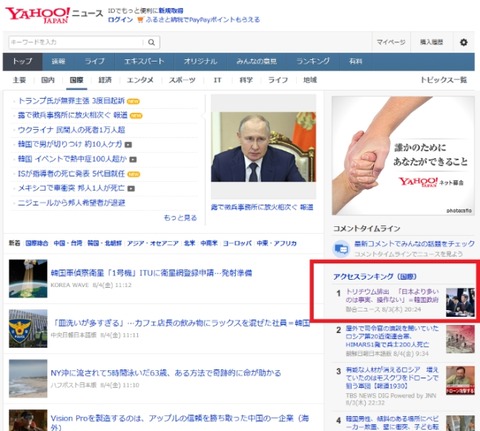Image resolution: width=480 pixels, height=431 pixels.
Task: Open the Putin photo thumbnail
Action: 263,147
